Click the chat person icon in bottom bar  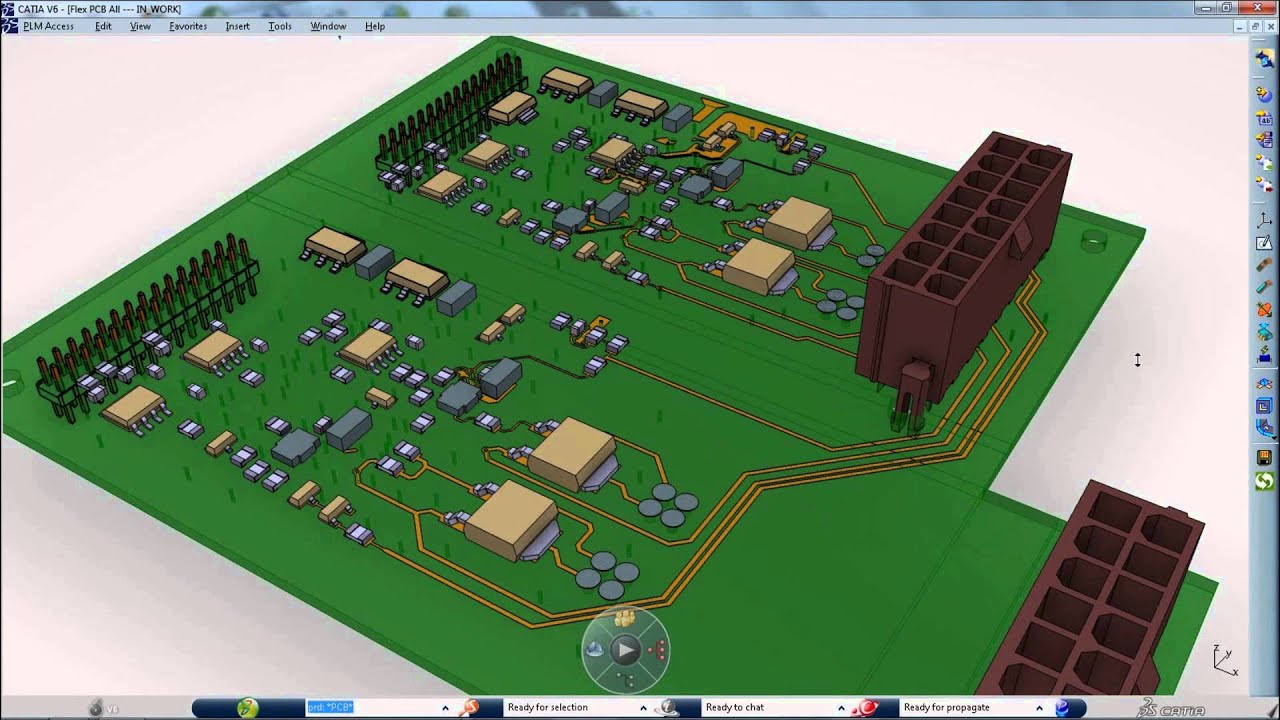pos(667,708)
